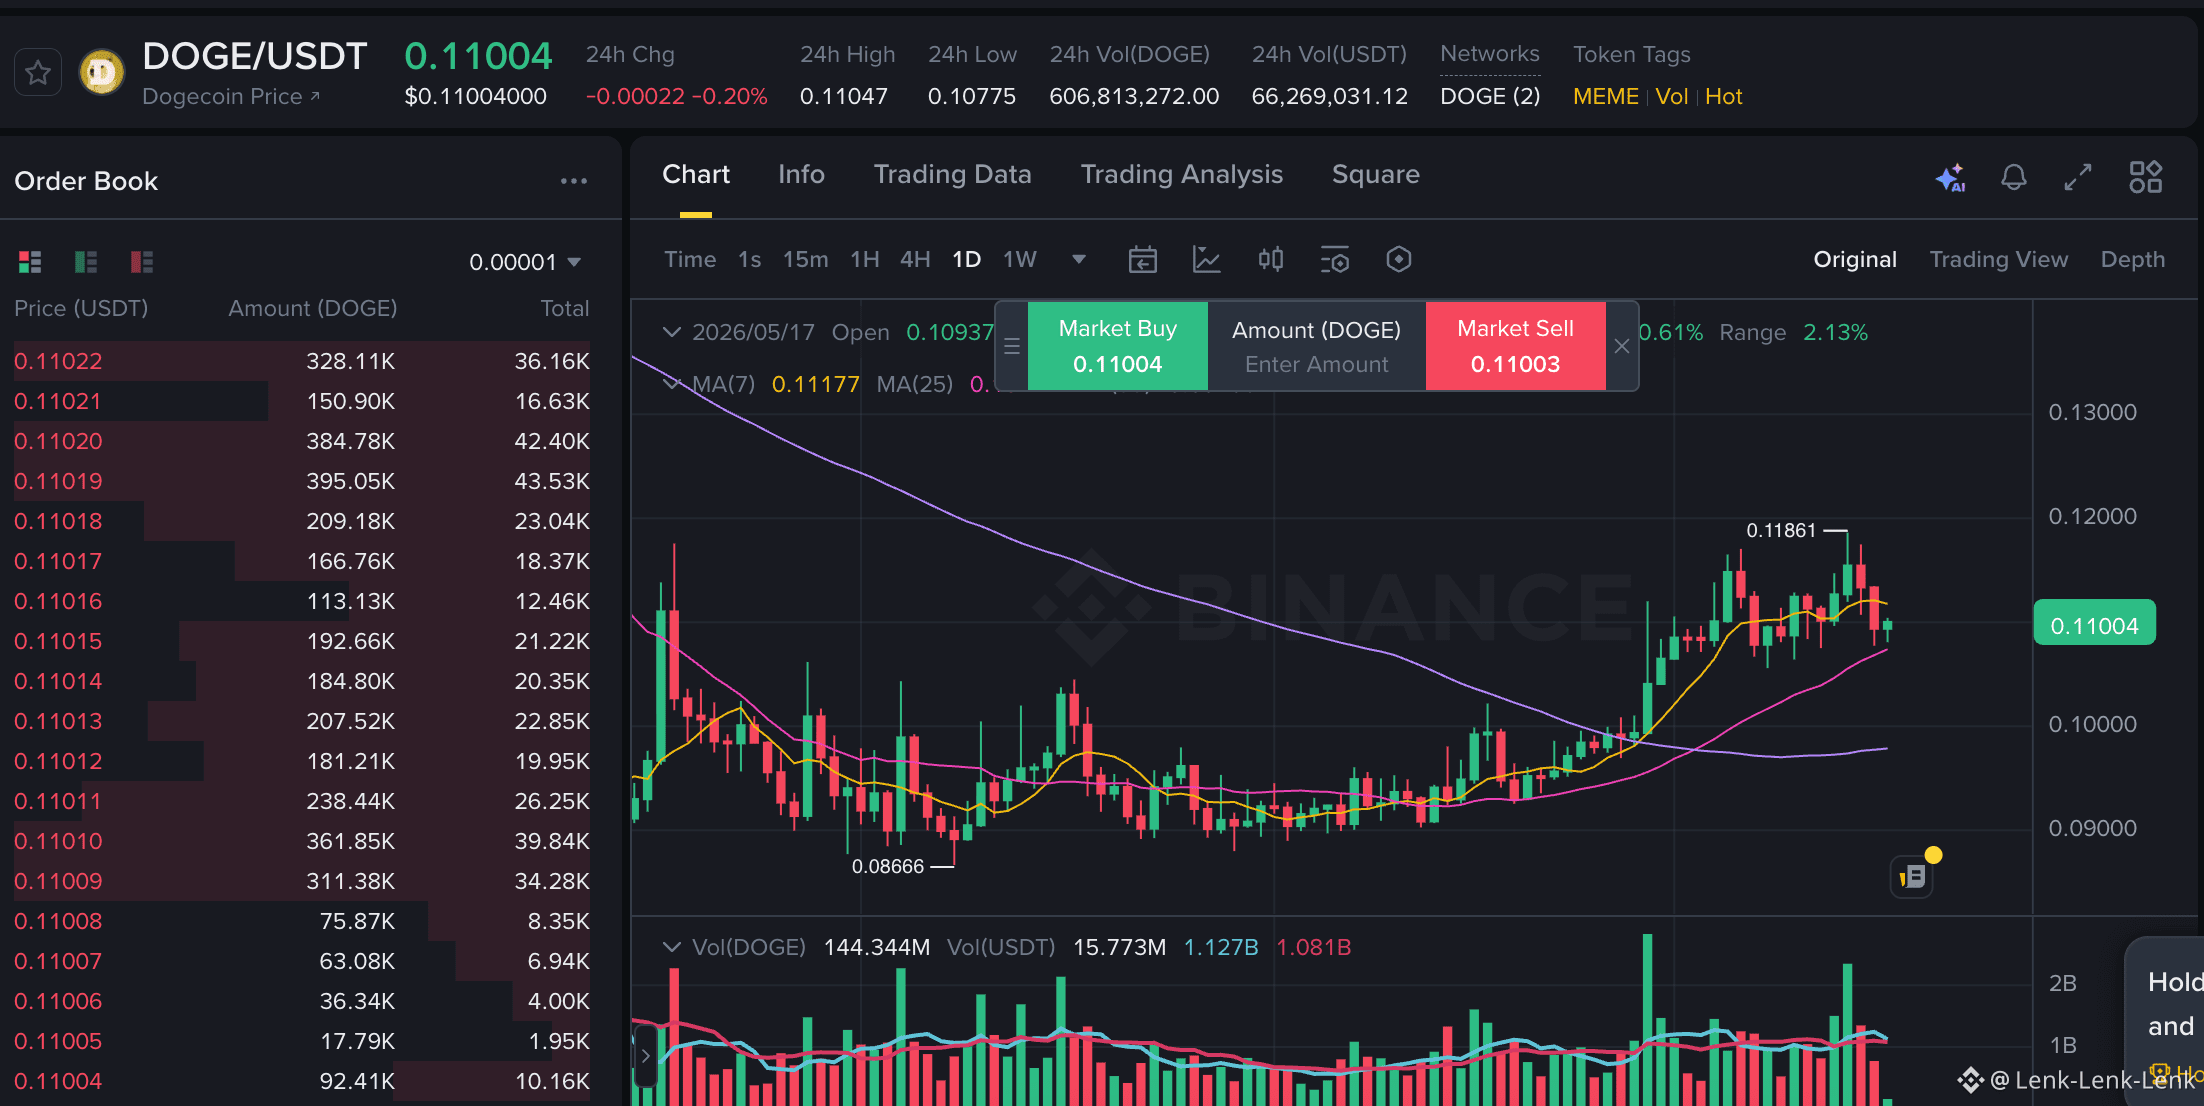This screenshot has width=2204, height=1106.
Task: Show sell orders only view
Action: (x=142, y=262)
